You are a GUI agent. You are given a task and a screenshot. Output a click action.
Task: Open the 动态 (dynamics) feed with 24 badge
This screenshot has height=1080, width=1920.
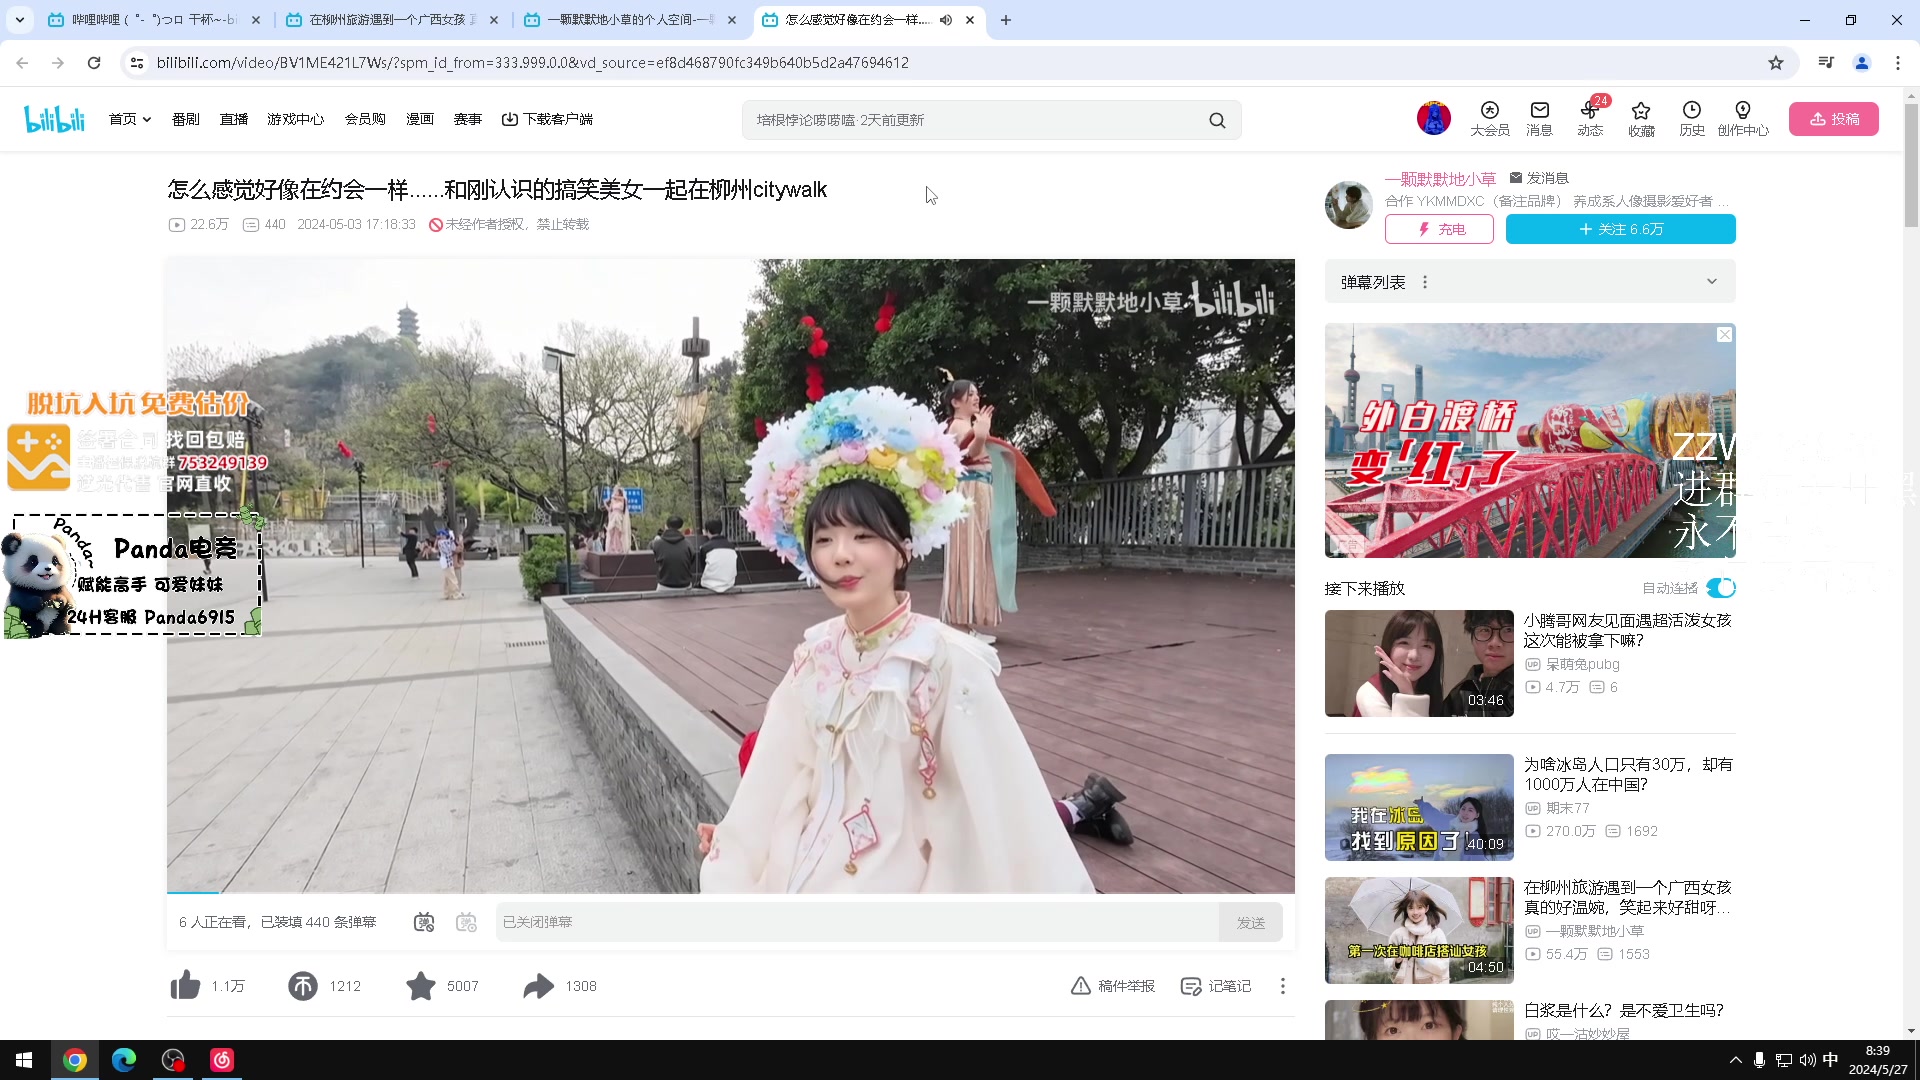pos(1590,118)
